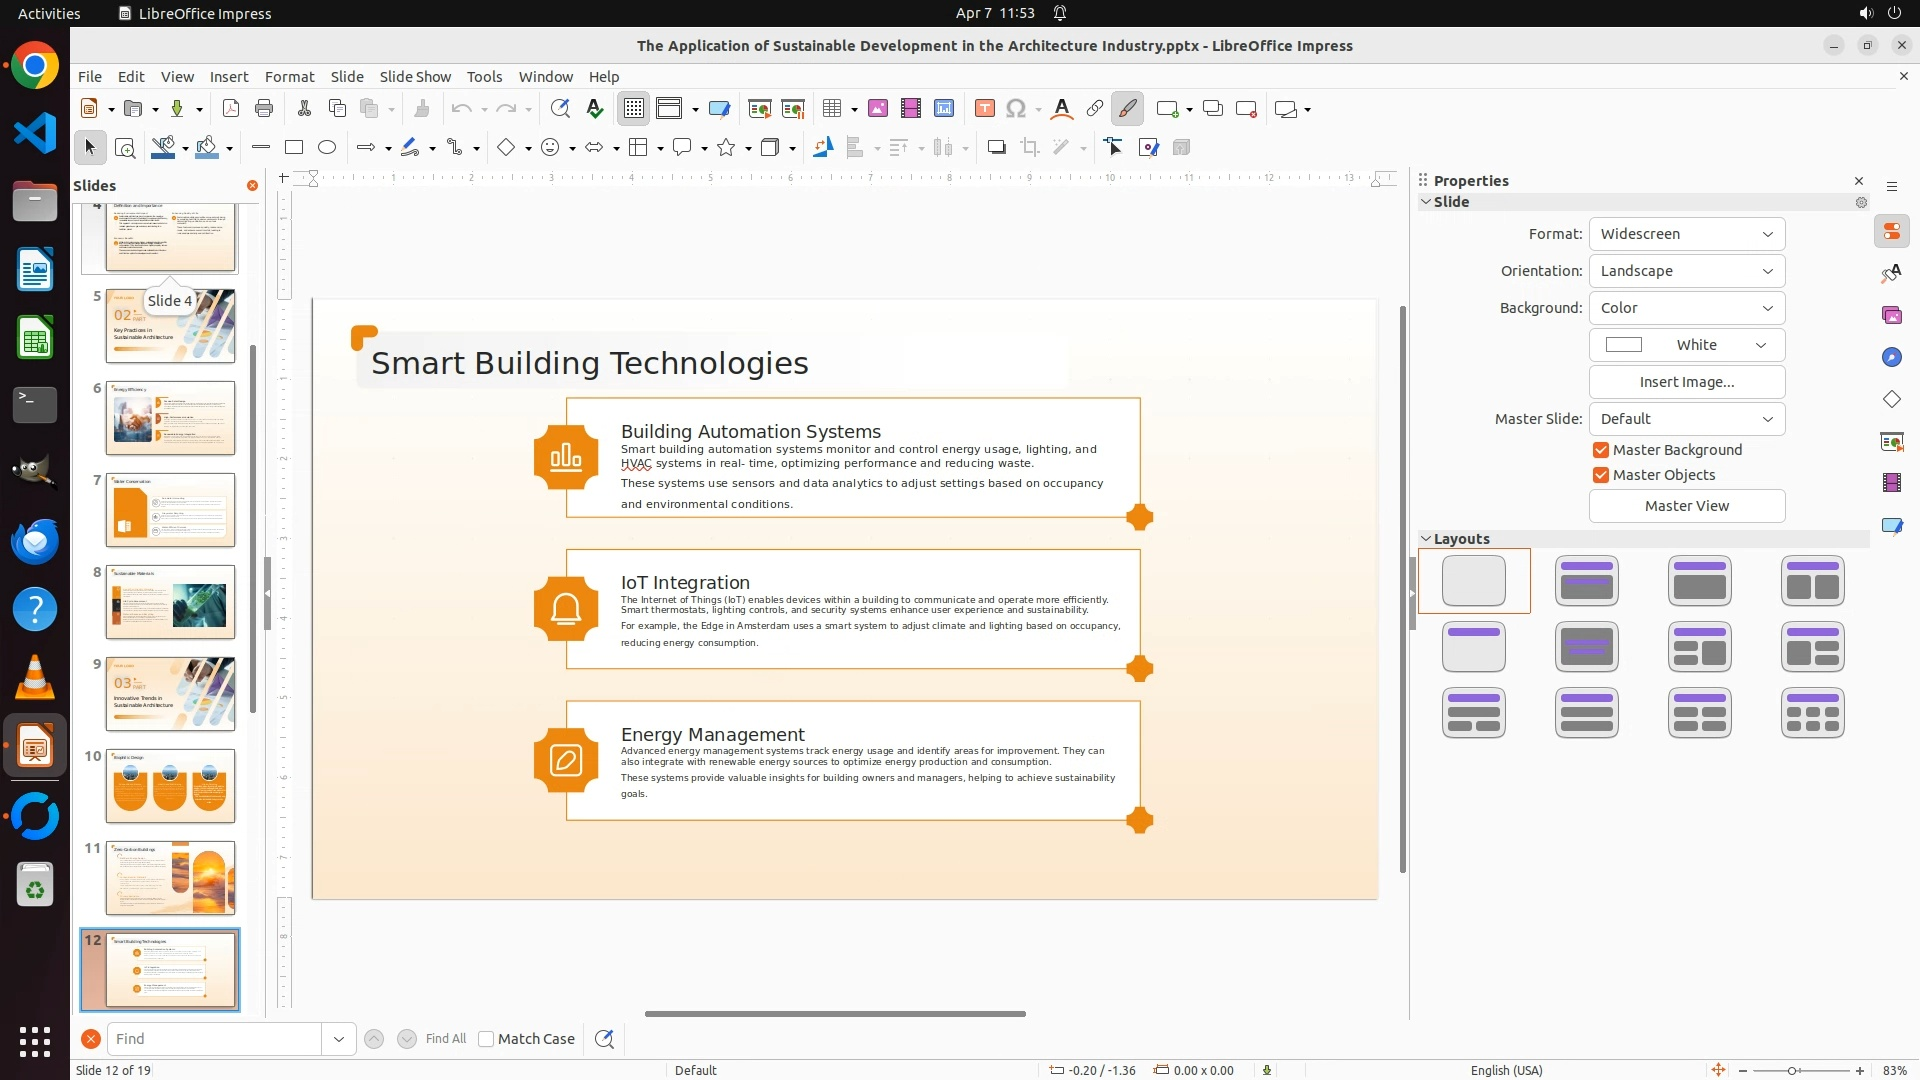Click the Insert Image... button
The image size is (1920, 1080).
click(1686, 382)
